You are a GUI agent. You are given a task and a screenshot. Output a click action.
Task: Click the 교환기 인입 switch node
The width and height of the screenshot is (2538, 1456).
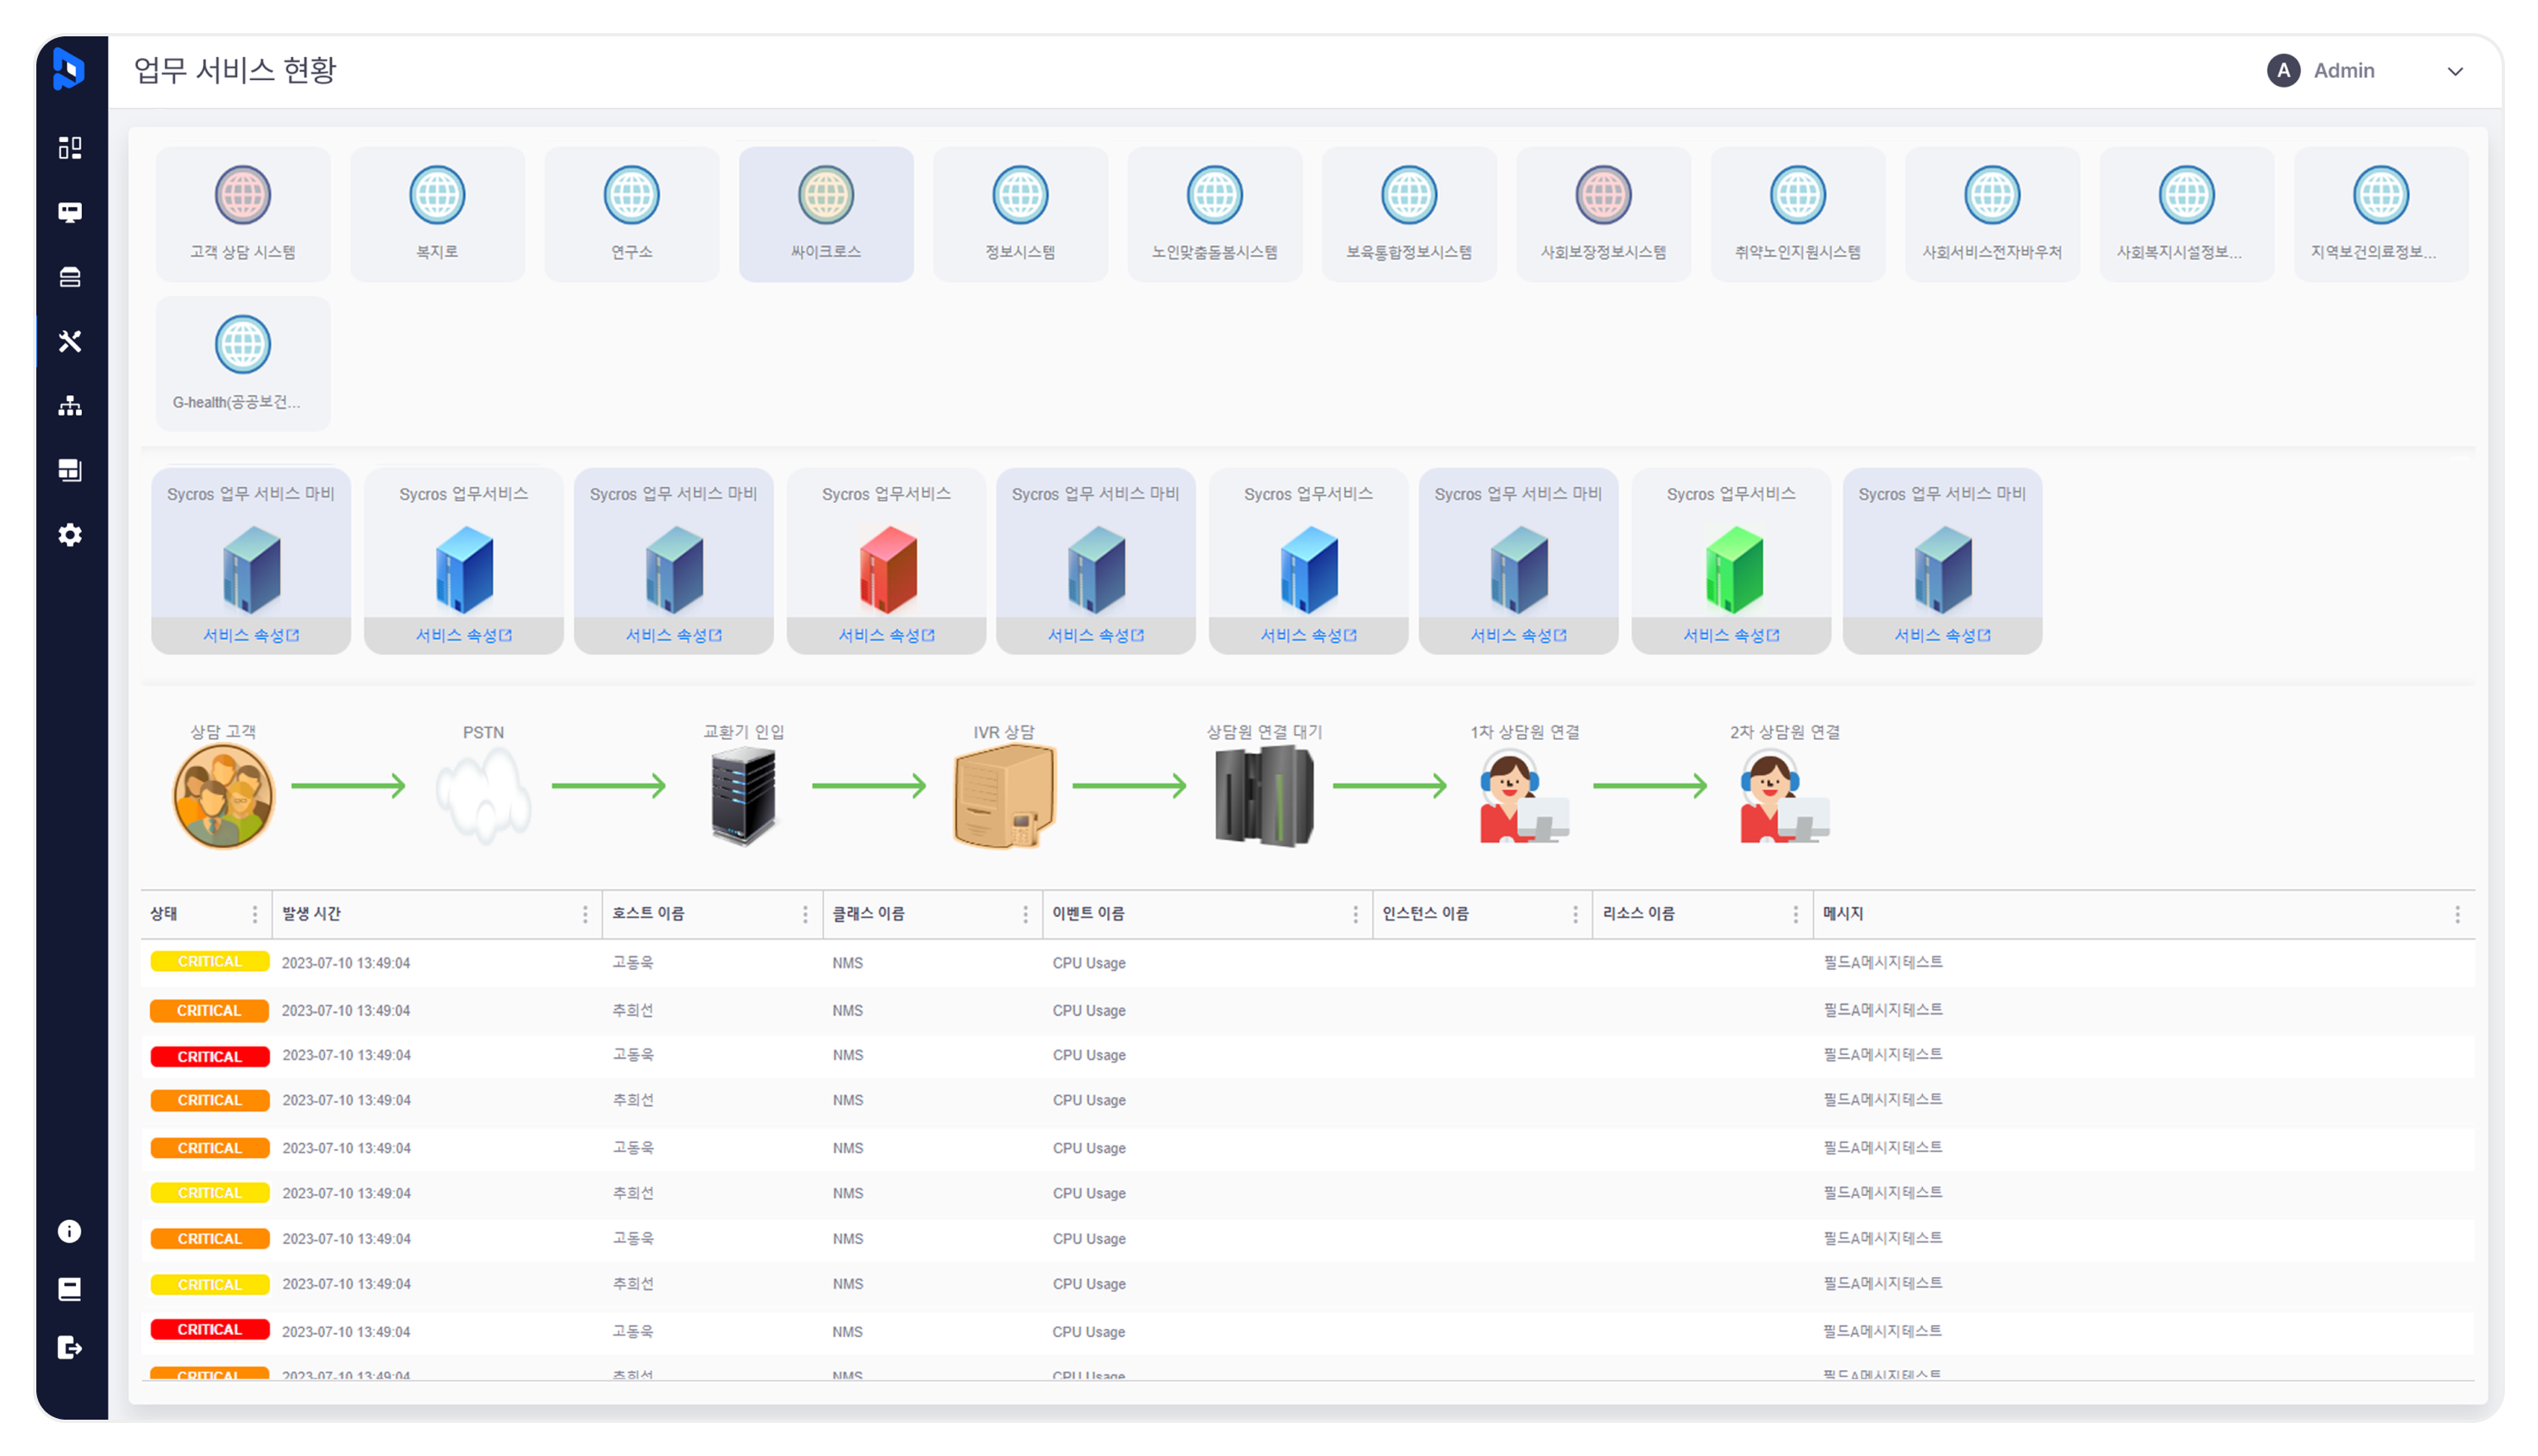point(743,795)
